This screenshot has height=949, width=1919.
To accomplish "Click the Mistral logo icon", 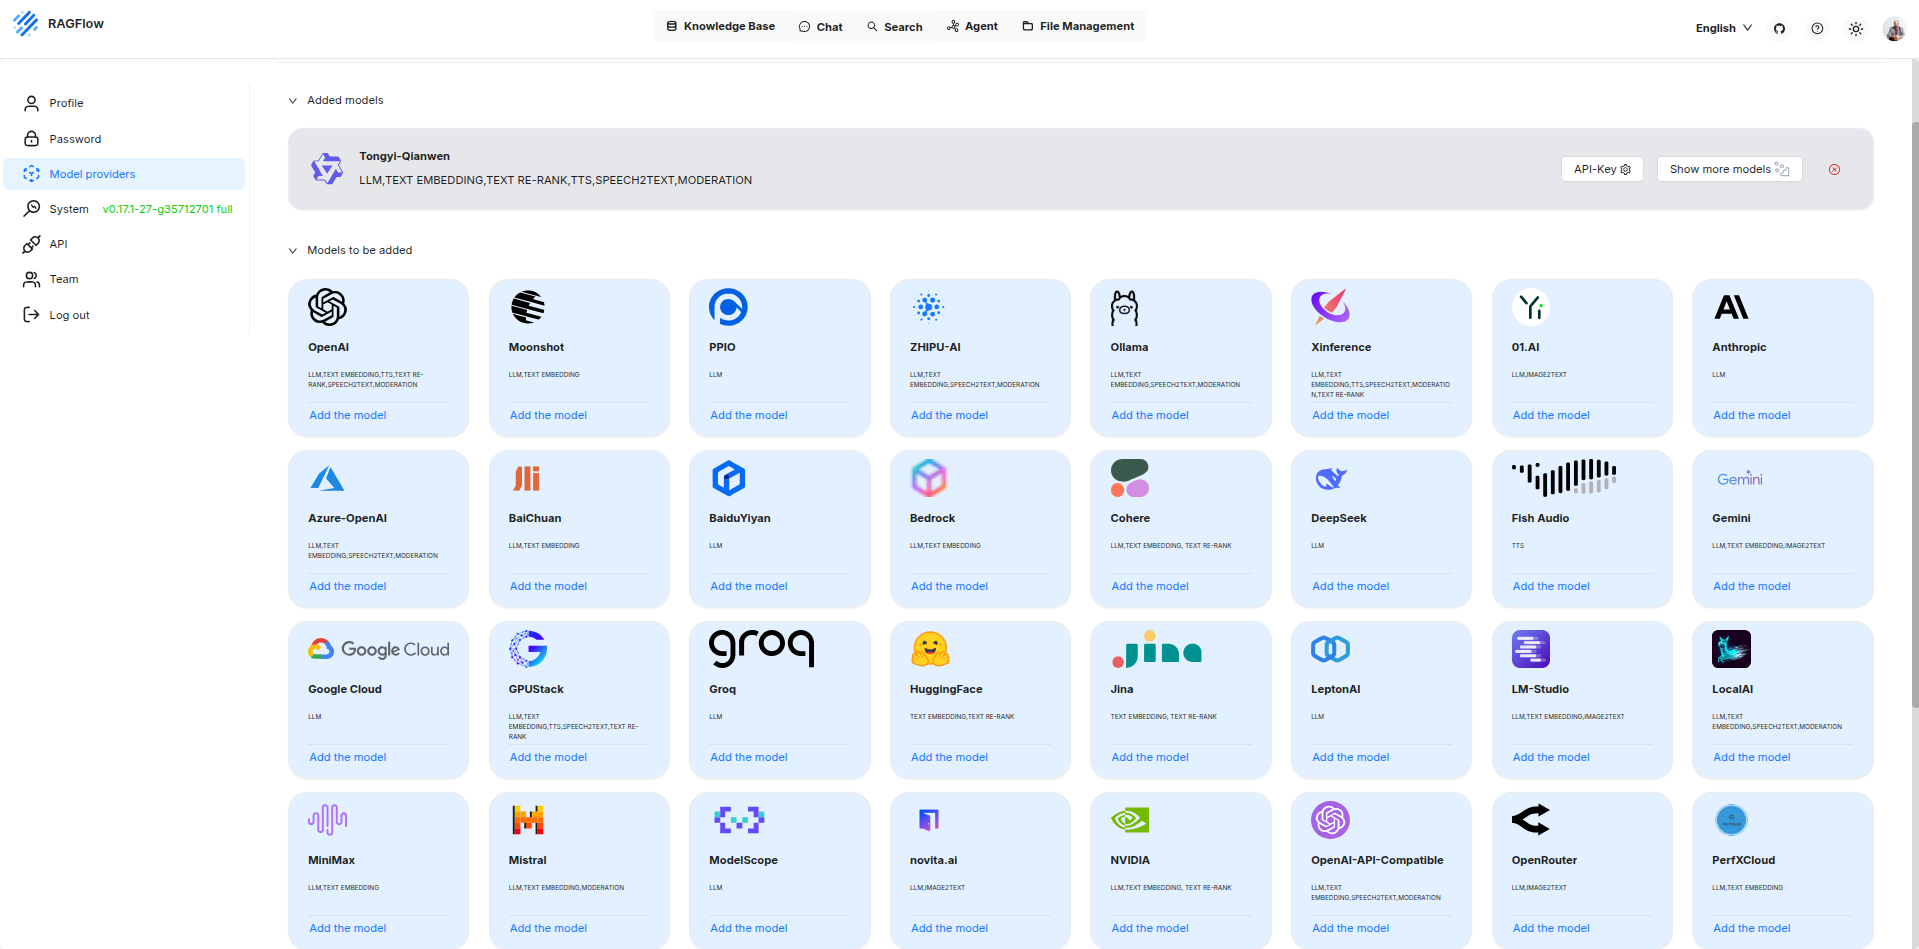I will pos(528,820).
